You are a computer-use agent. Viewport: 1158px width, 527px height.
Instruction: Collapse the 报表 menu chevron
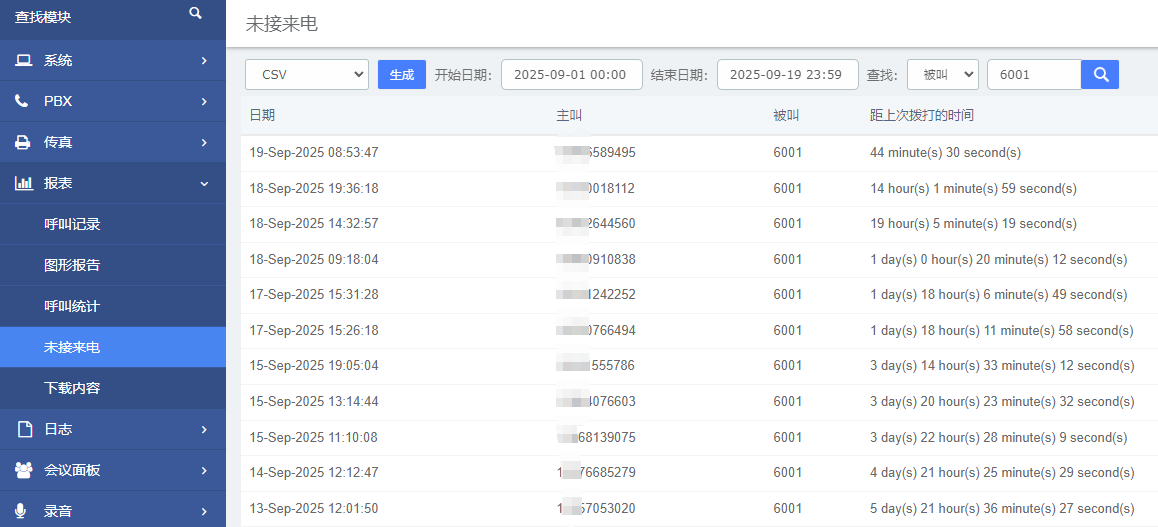pos(204,184)
